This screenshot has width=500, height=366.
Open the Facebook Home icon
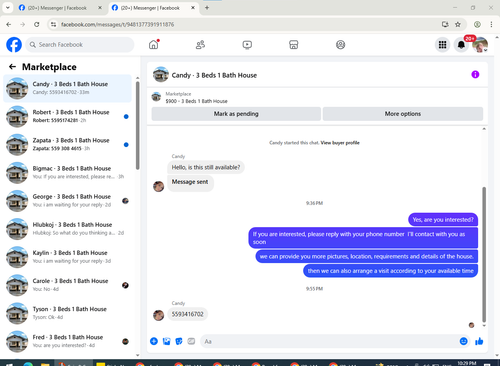[x=154, y=44]
